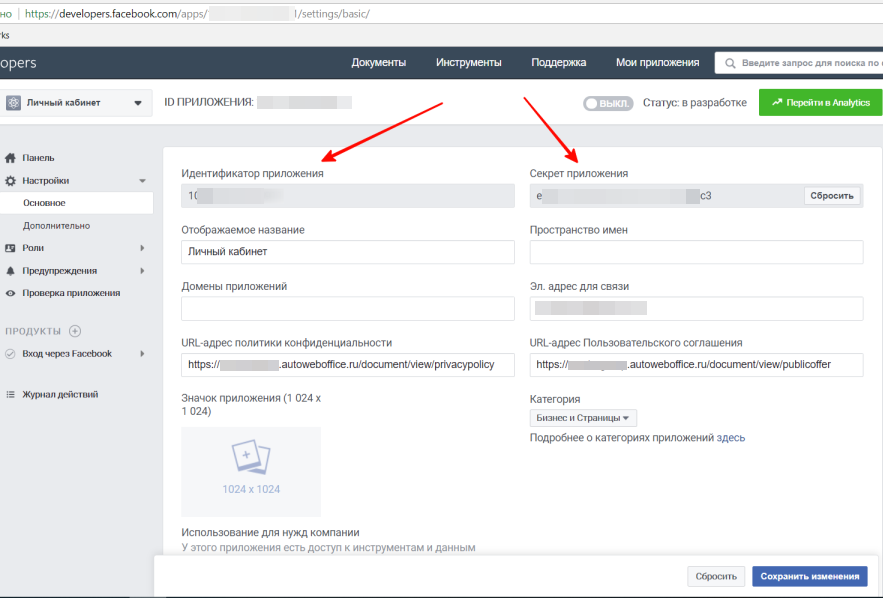Click the bell icon beside Предупреждения
The height and width of the screenshot is (598, 883).
[10, 271]
